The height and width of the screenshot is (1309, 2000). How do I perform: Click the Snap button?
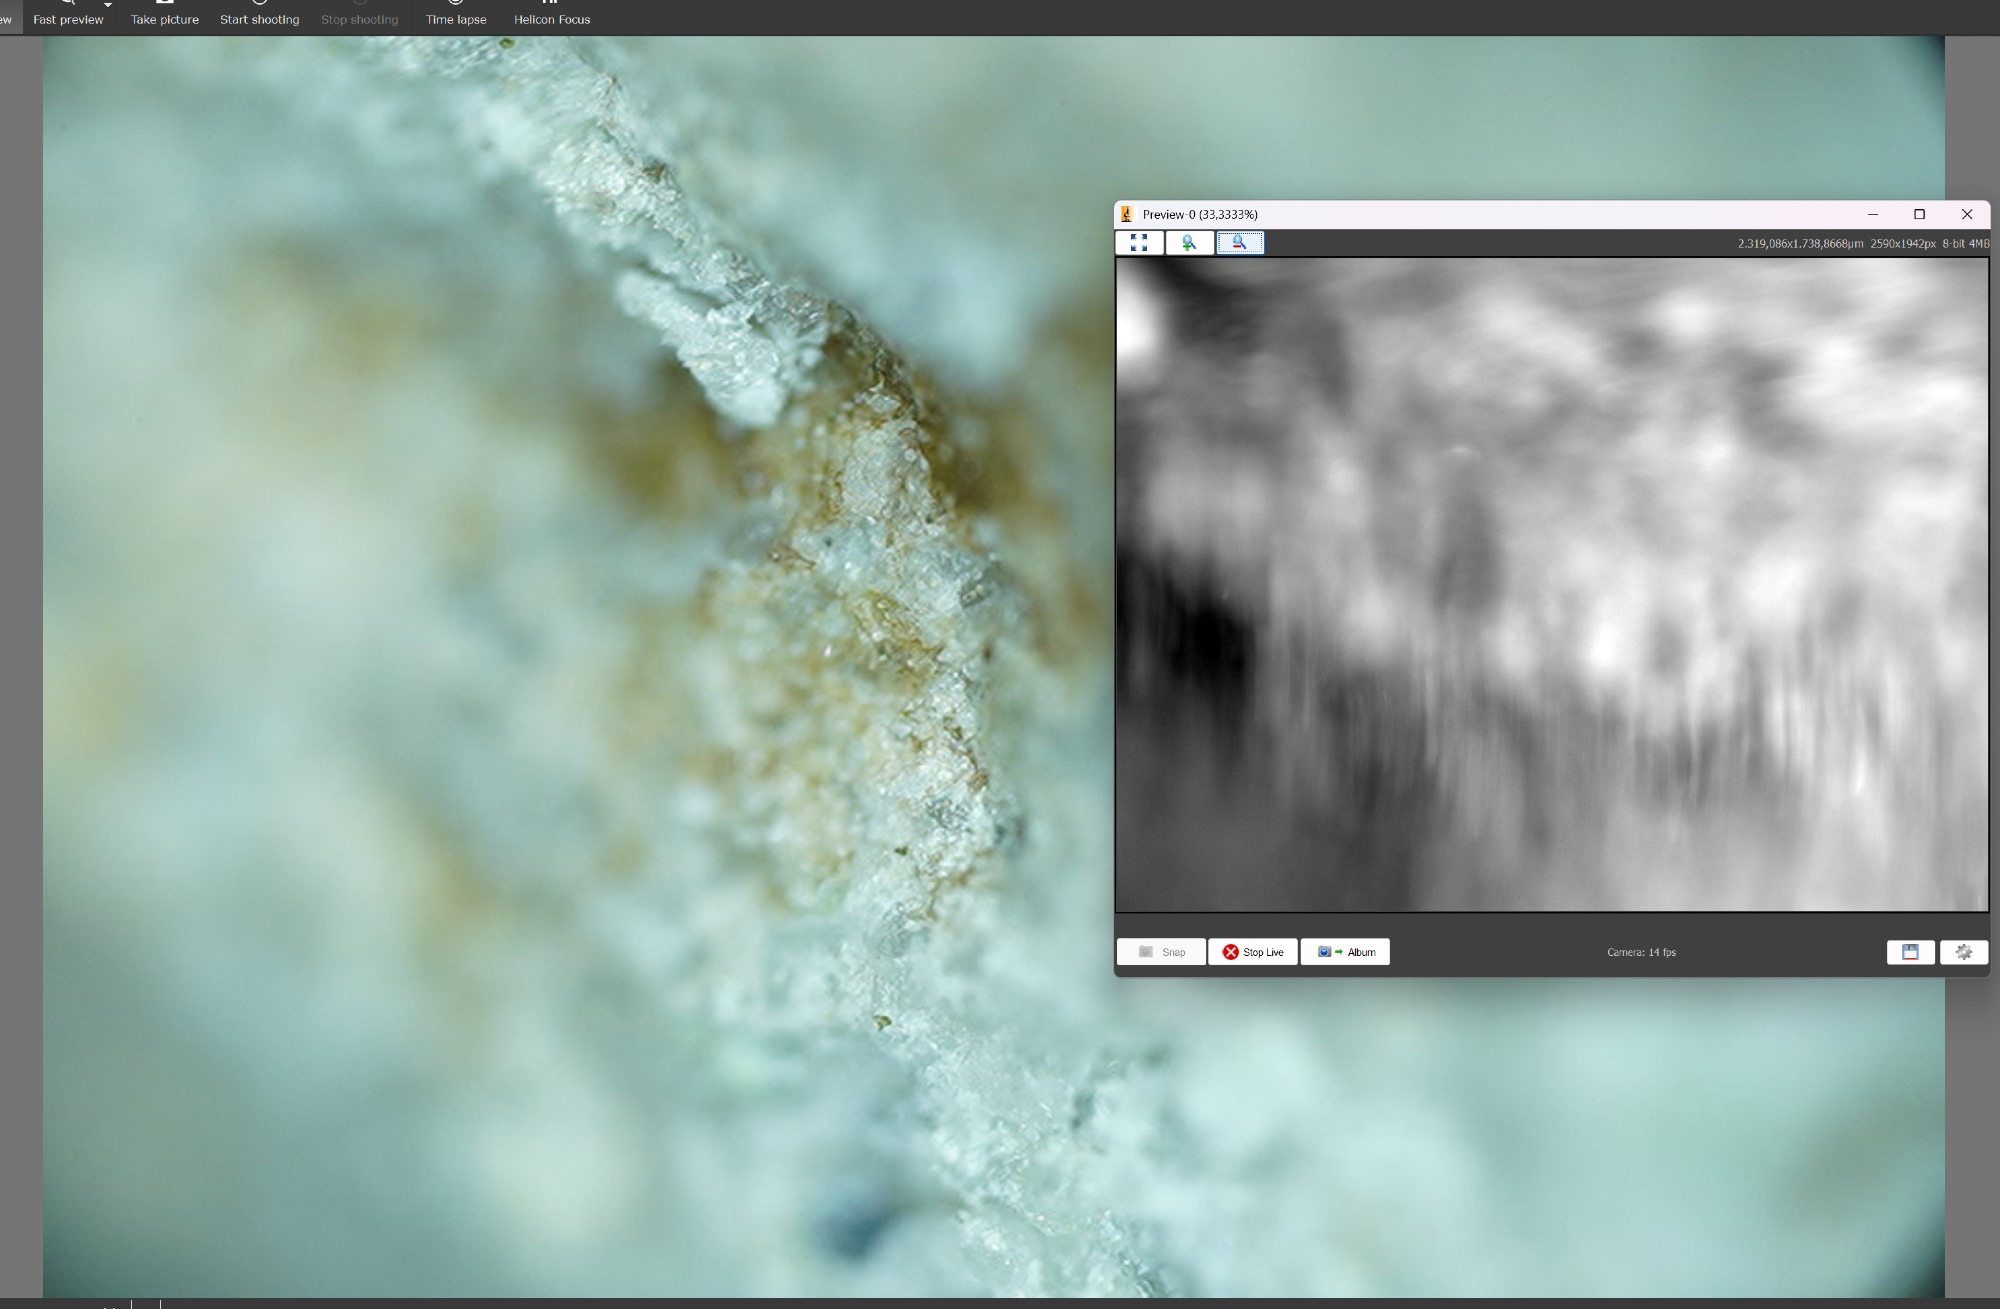click(x=1161, y=952)
